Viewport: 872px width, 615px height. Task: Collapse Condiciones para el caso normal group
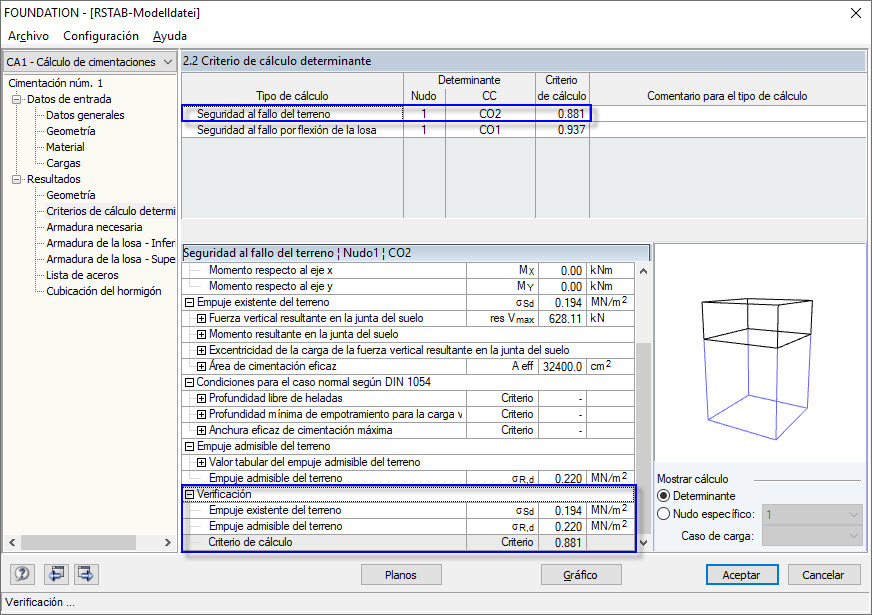coord(189,383)
